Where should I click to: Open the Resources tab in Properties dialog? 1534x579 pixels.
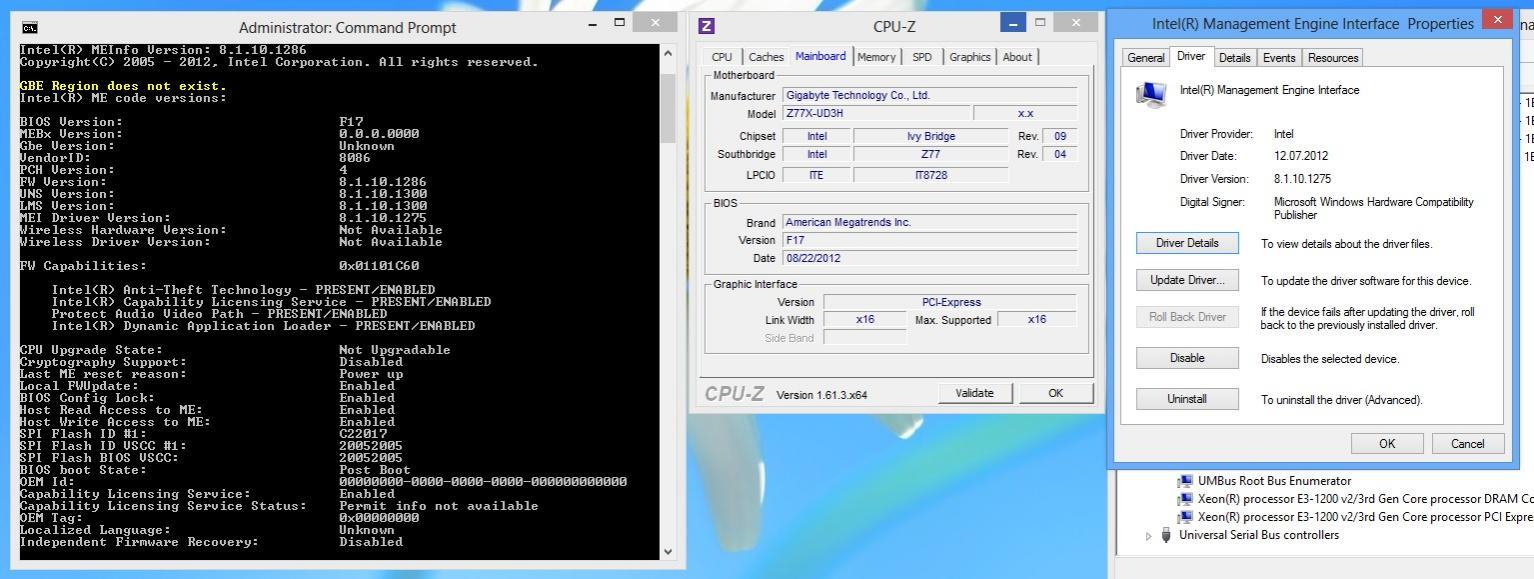tap(1333, 58)
